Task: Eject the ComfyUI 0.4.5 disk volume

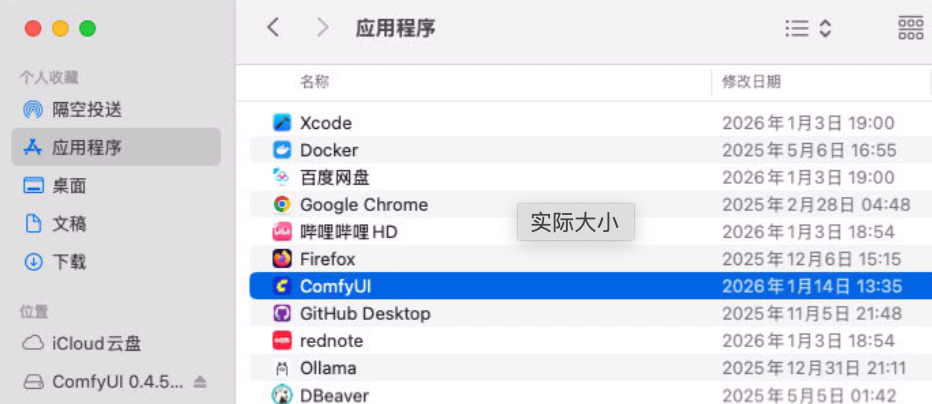Action: point(200,382)
